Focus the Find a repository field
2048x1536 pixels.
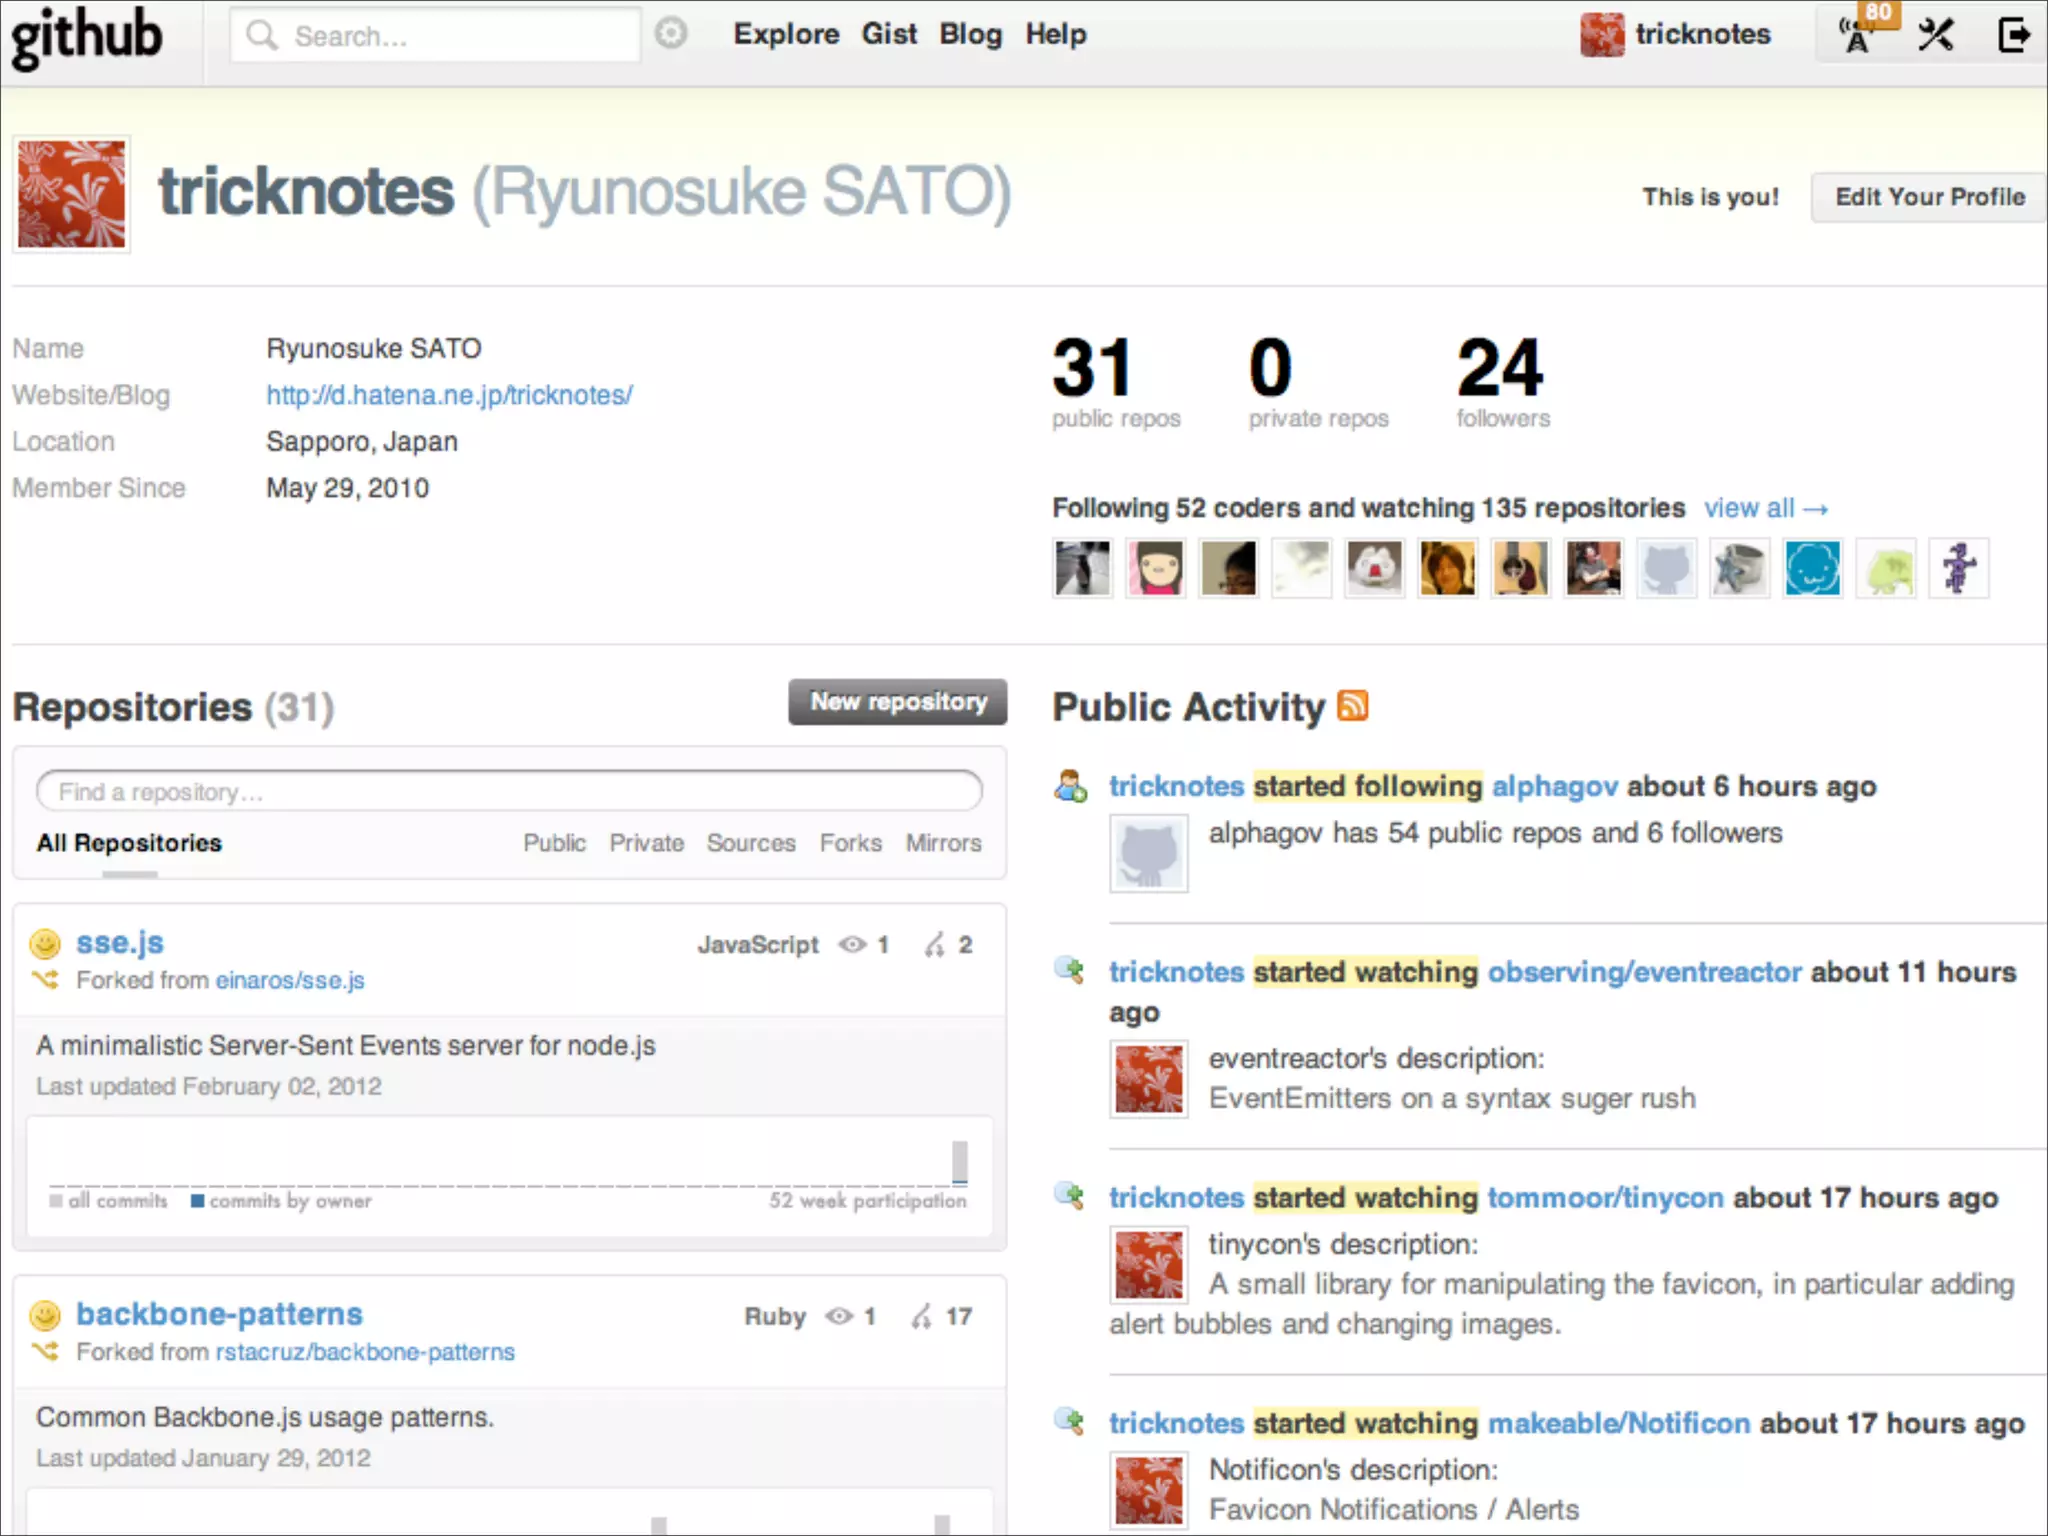point(509,792)
